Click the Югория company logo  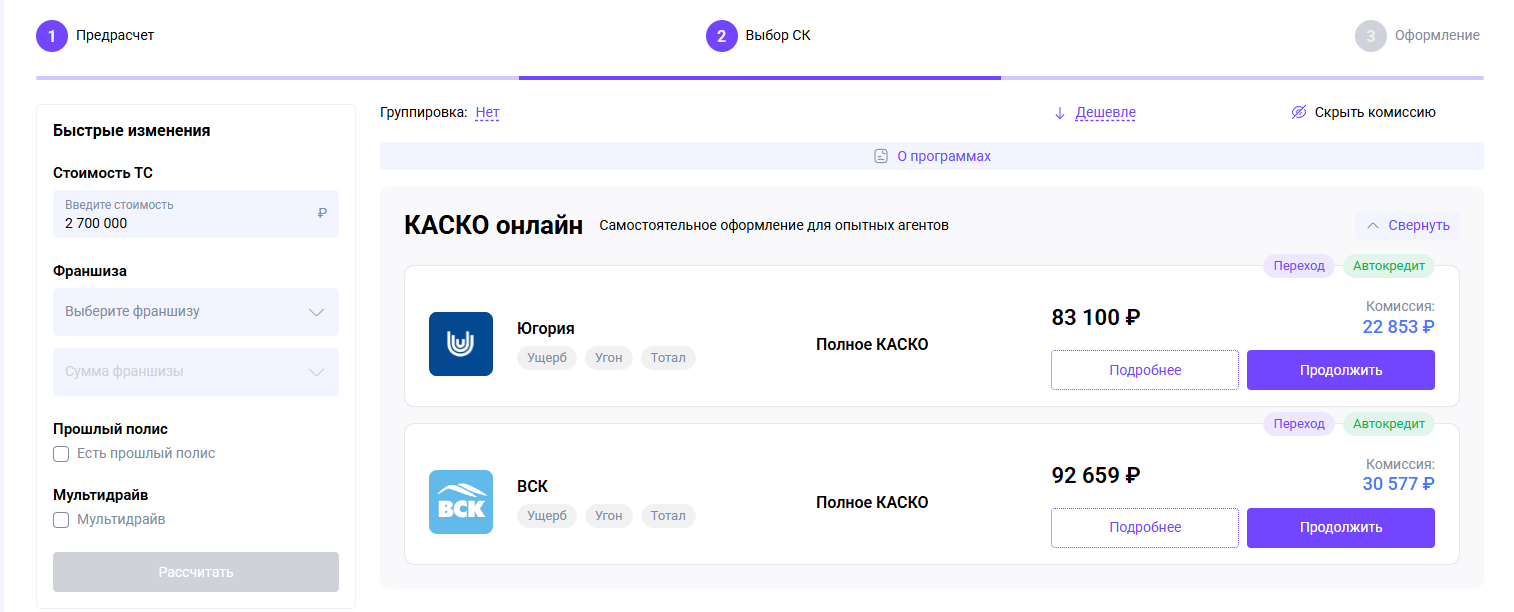pyautogui.click(x=461, y=344)
